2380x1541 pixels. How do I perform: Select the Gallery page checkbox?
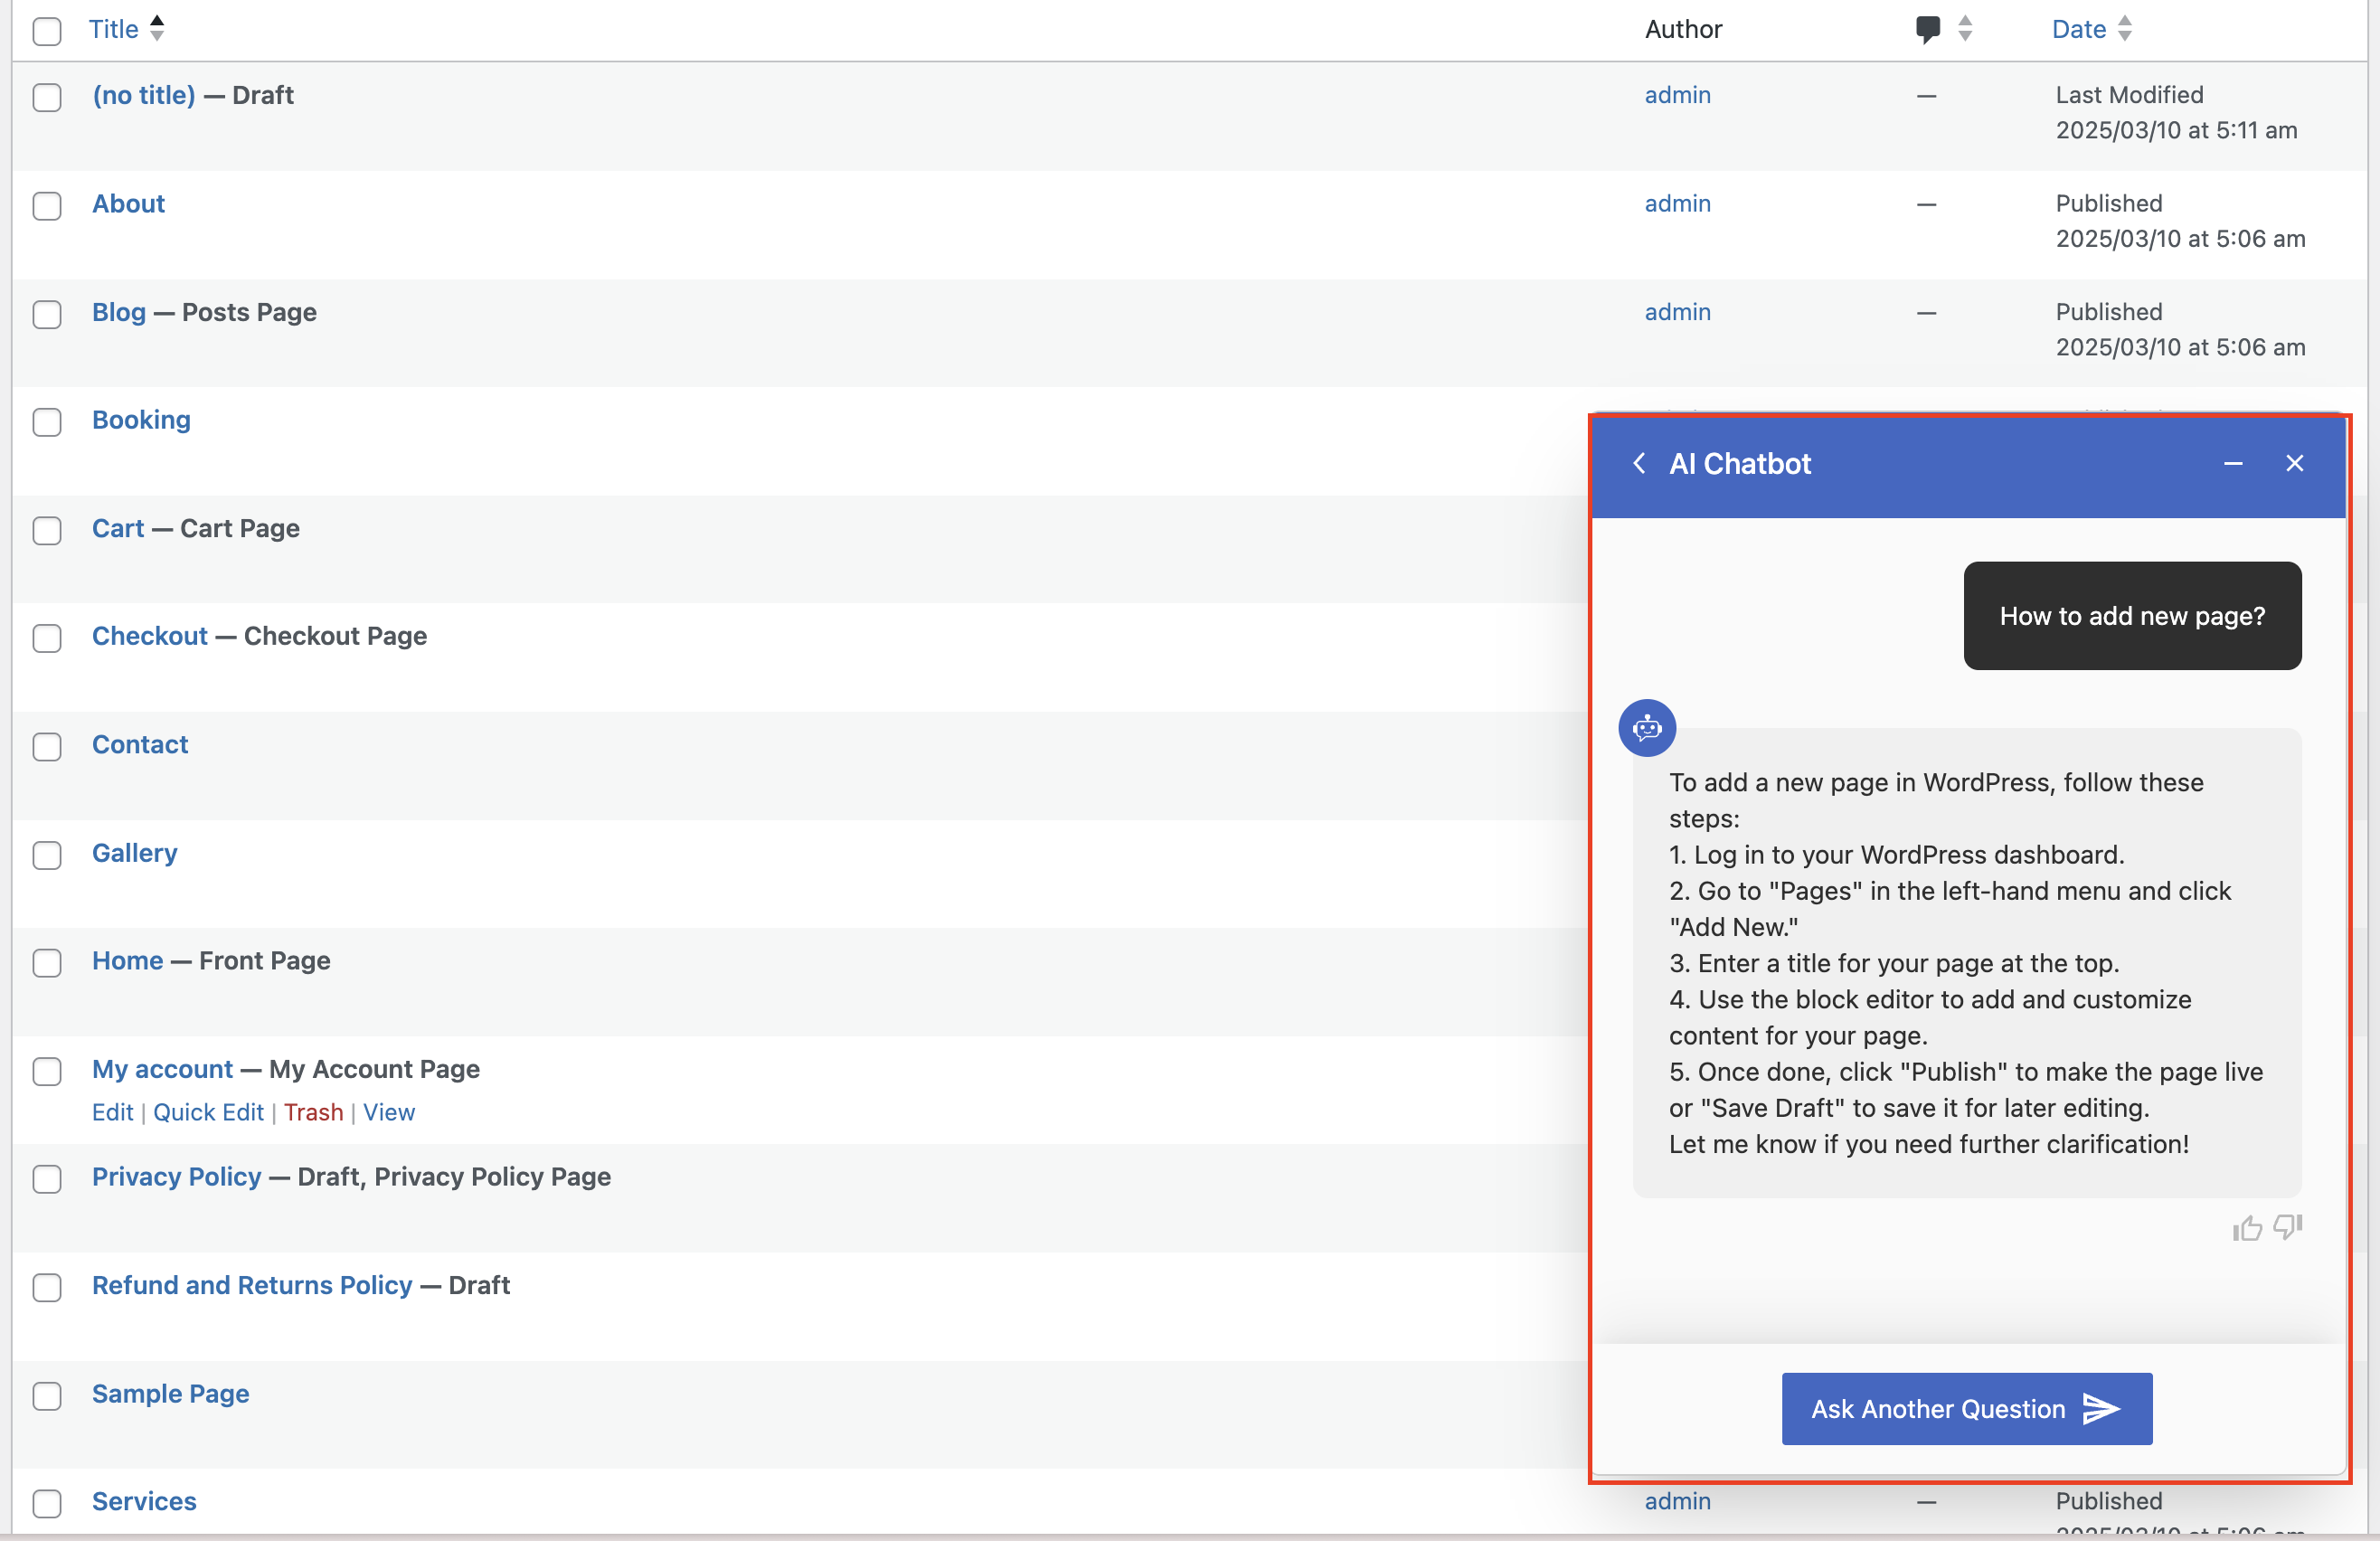[x=47, y=855]
